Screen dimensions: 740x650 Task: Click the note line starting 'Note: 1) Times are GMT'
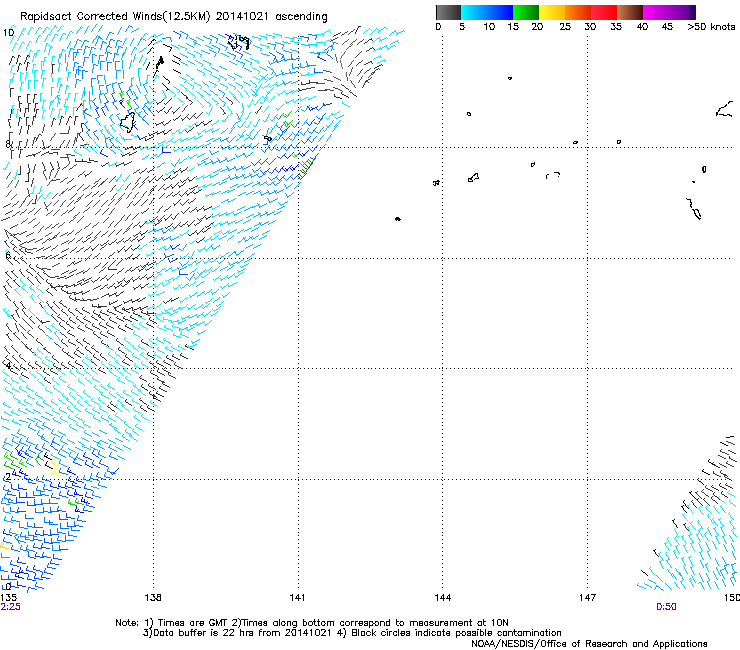coord(311,623)
